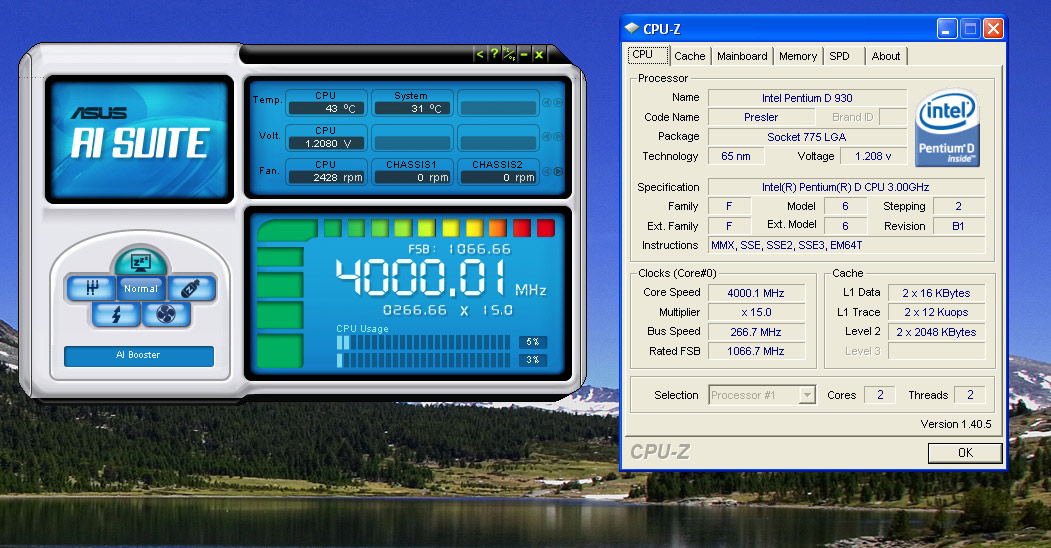Click the Package field Socket 775 LGA

(x=807, y=137)
